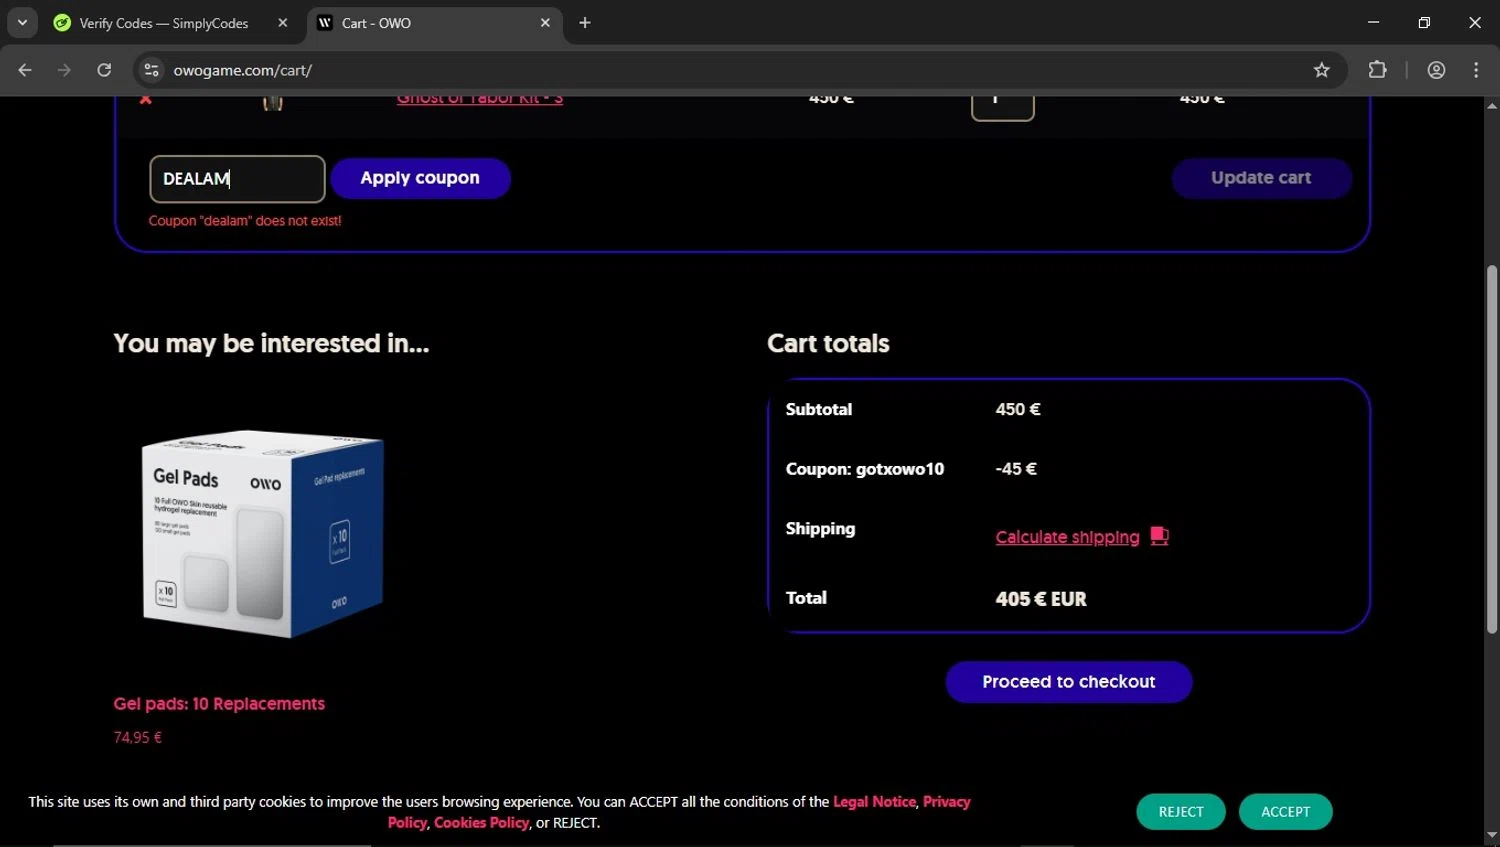Open the Chrome three-dot menu
1500x847 pixels.
coord(1476,70)
